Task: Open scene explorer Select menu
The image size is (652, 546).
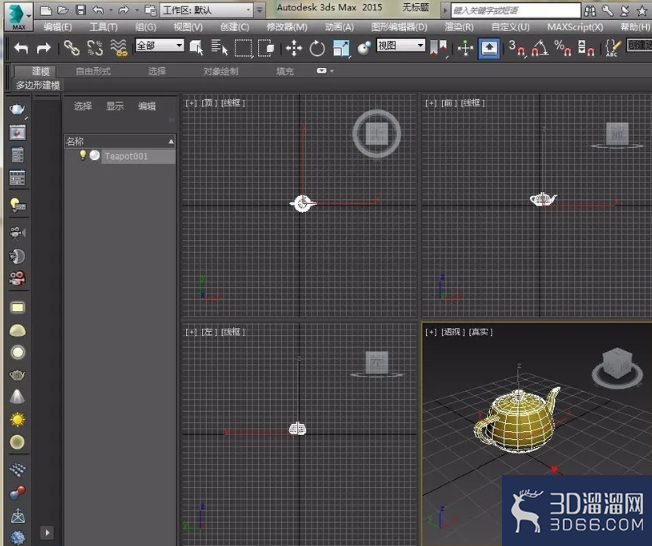Action: click(83, 106)
